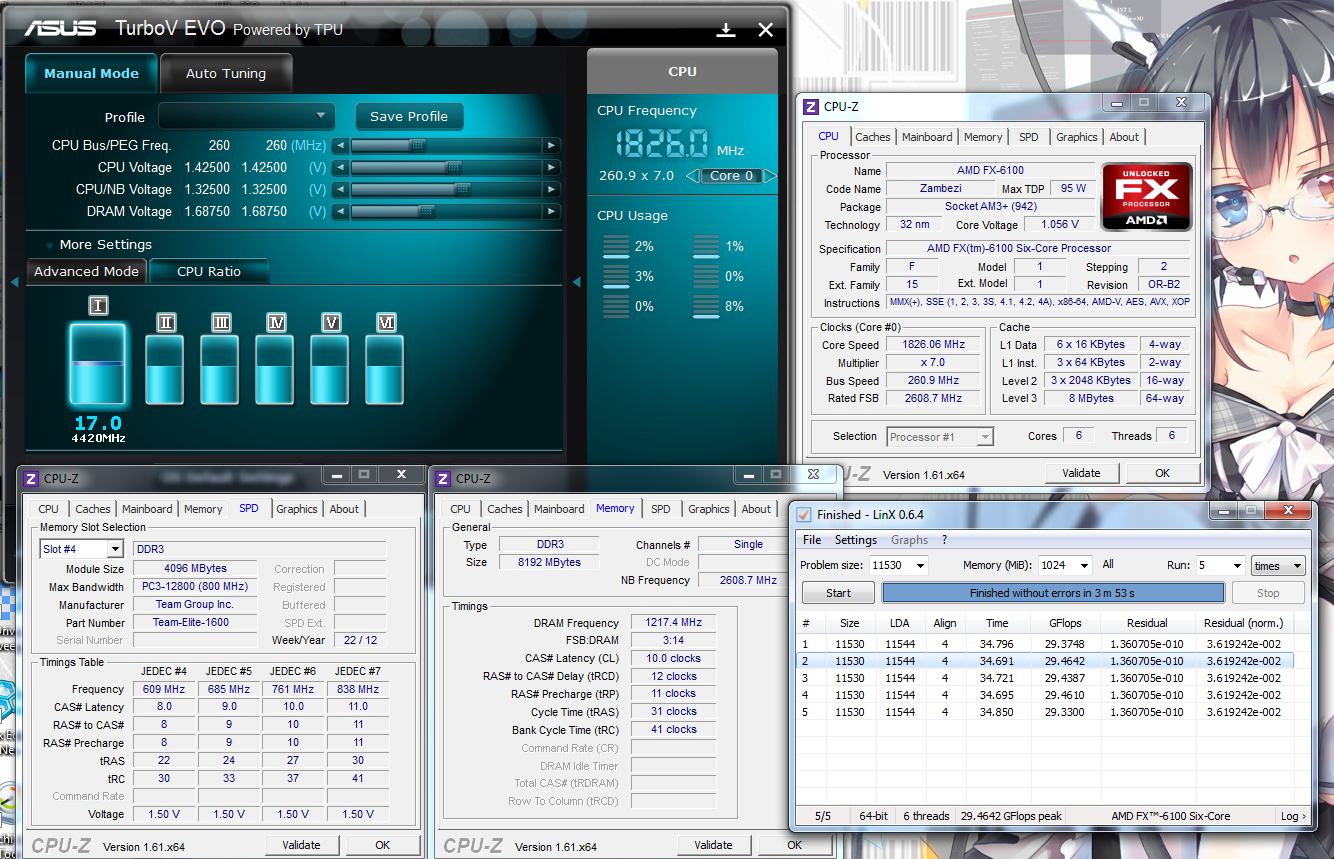The image size is (1334, 859).
Task: Click the Save Profile button
Action: 408,116
